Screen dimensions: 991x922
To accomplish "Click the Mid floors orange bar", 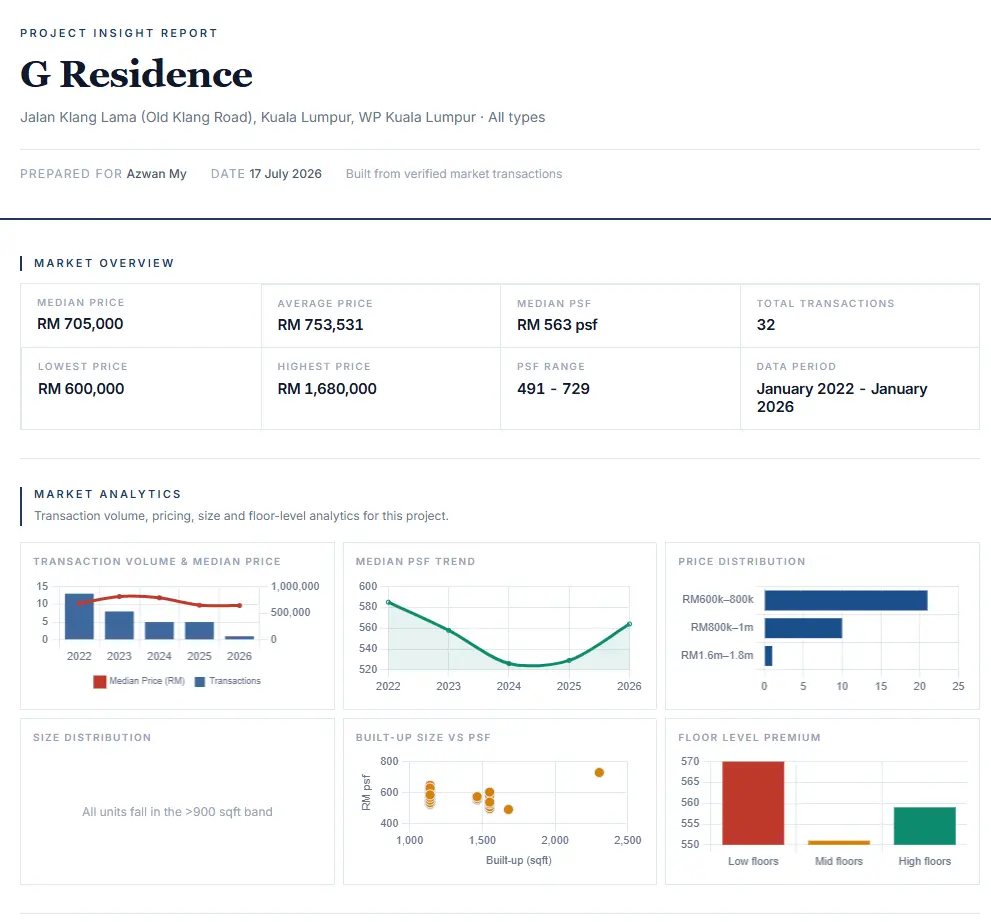I will click(839, 842).
